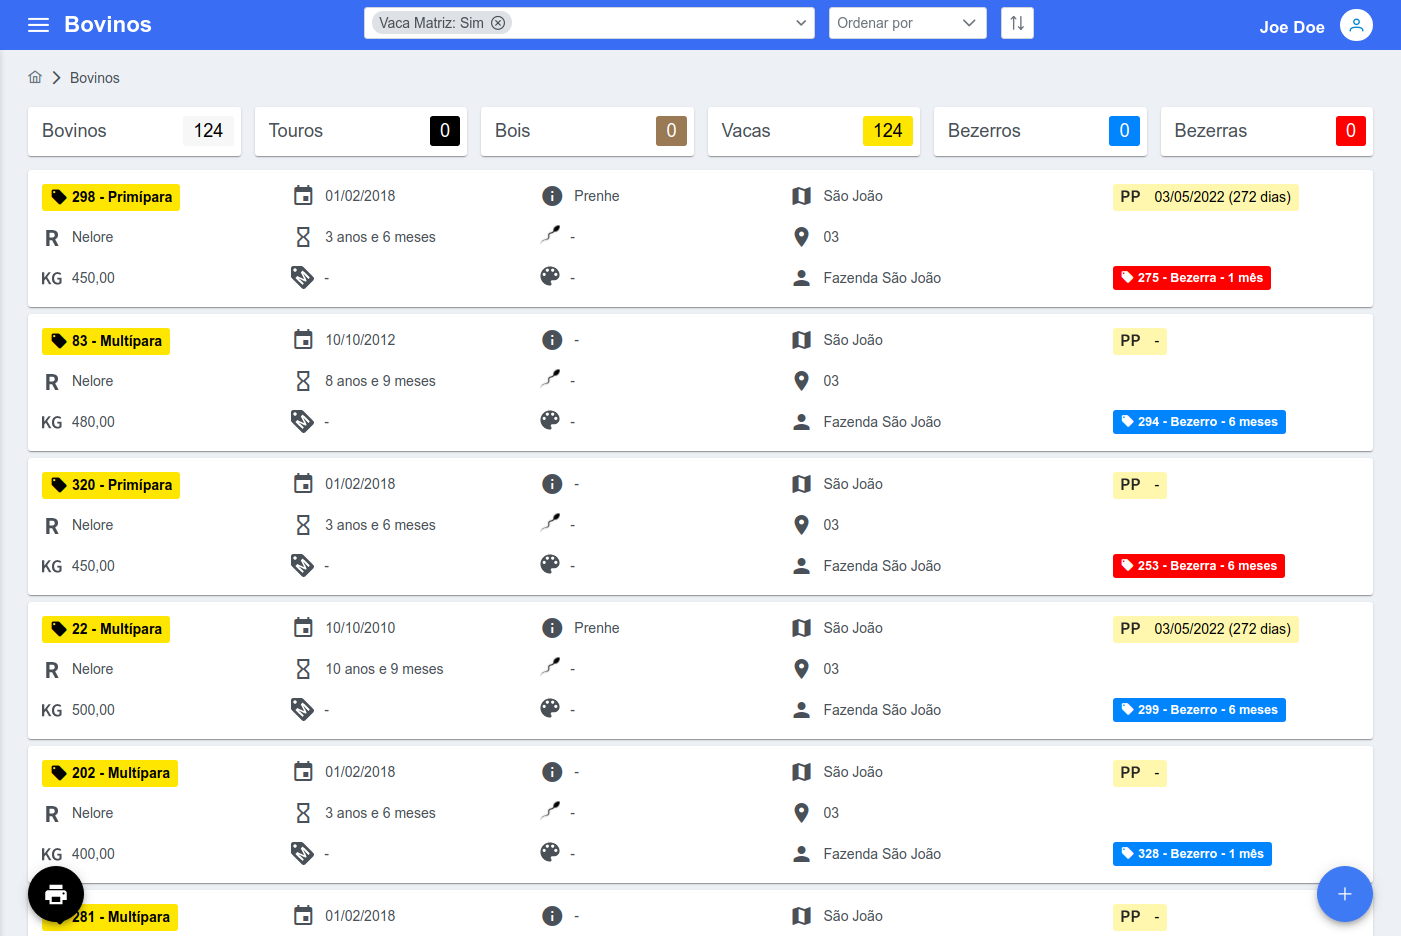Select the Touros summary card
Screen dimensions: 1401x936
(x=361, y=131)
